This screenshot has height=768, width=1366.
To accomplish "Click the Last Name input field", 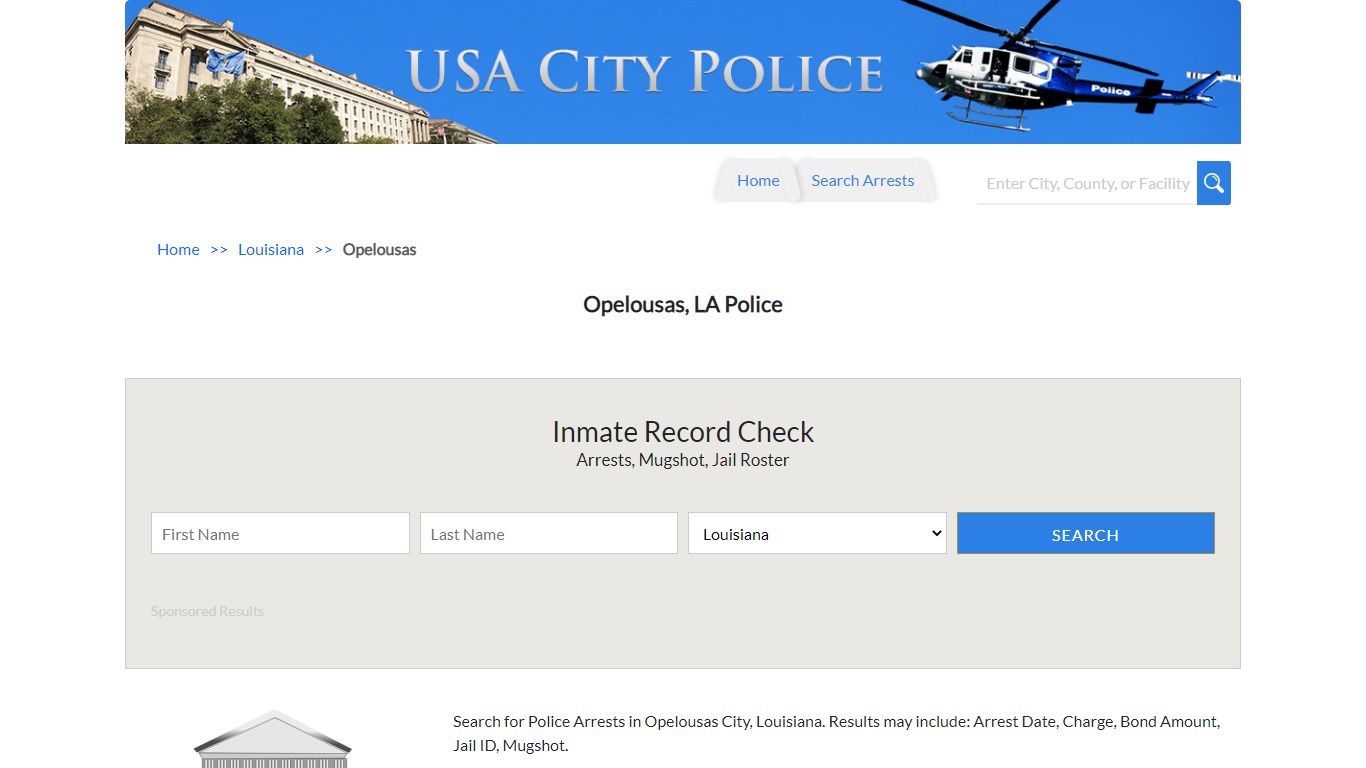I will (549, 533).
